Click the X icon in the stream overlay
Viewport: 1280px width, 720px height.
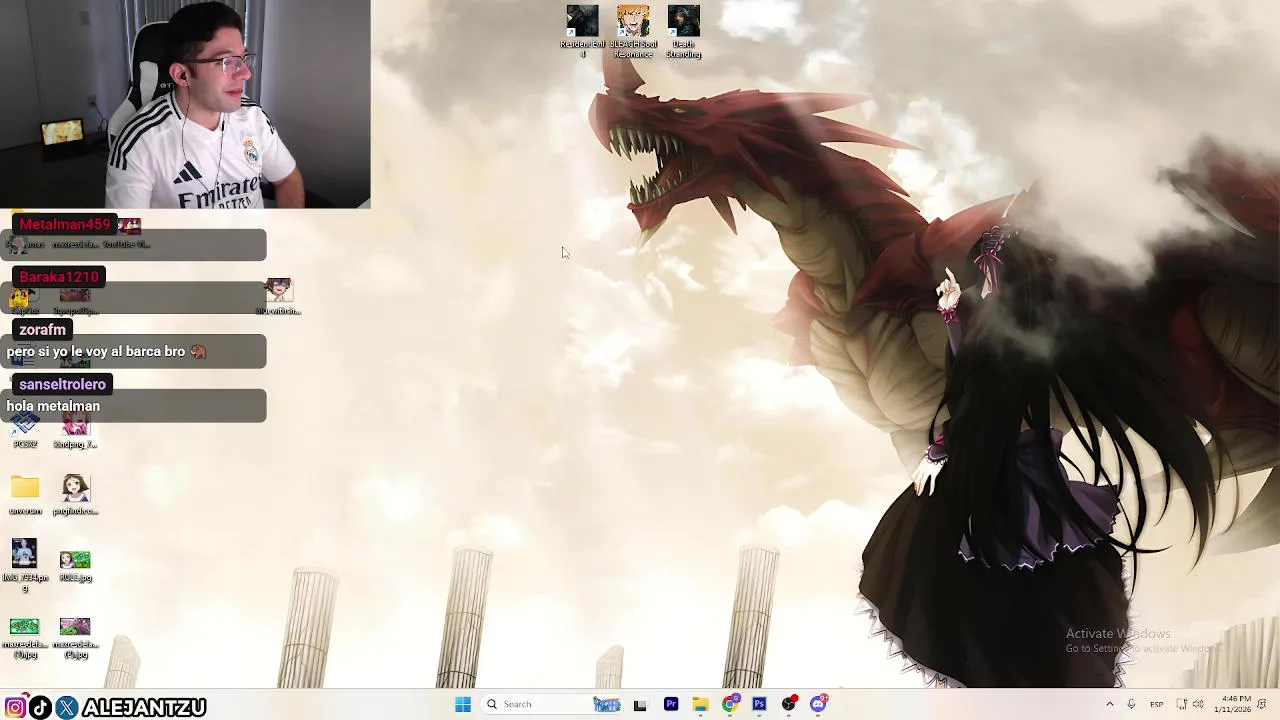[x=66, y=707]
